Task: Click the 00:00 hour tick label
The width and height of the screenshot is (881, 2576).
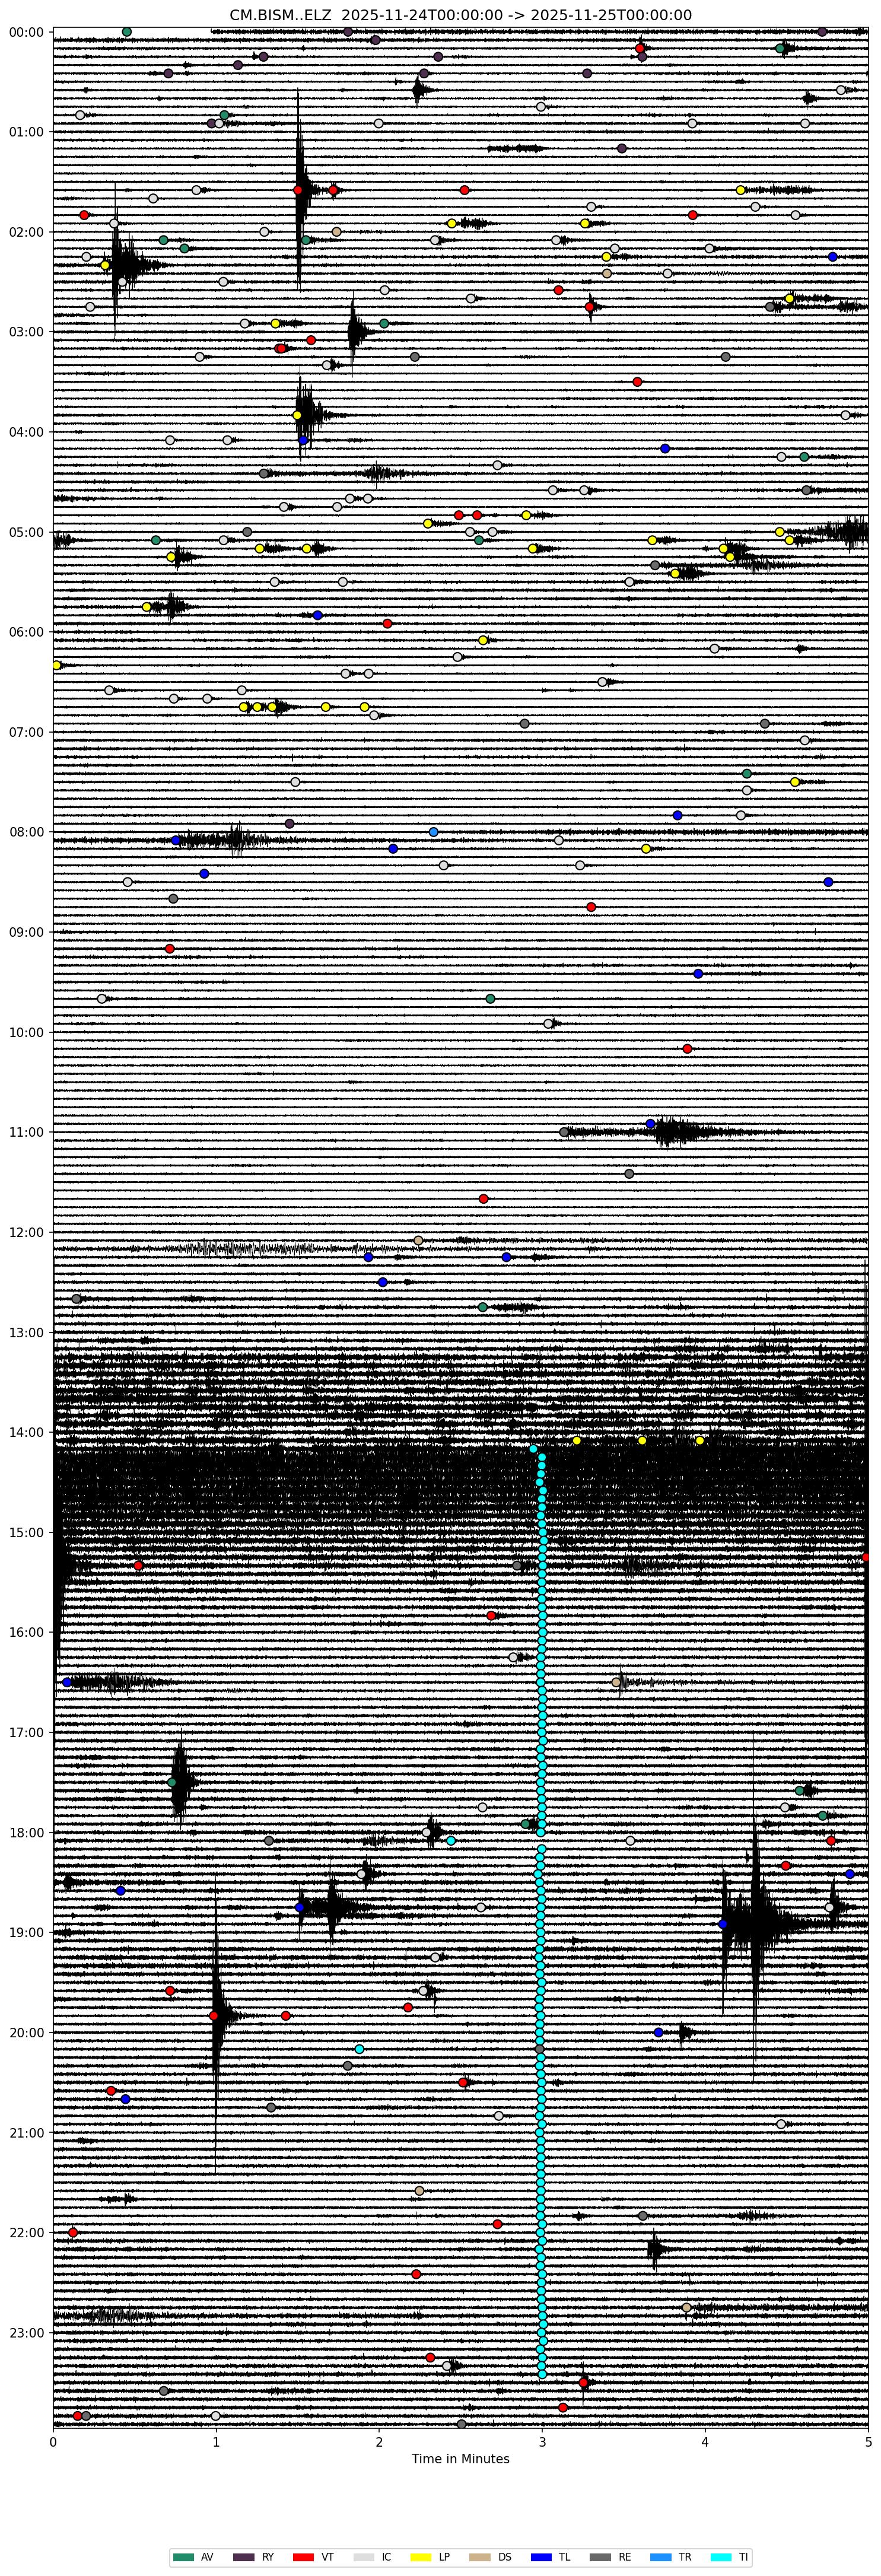Action: coord(27,32)
